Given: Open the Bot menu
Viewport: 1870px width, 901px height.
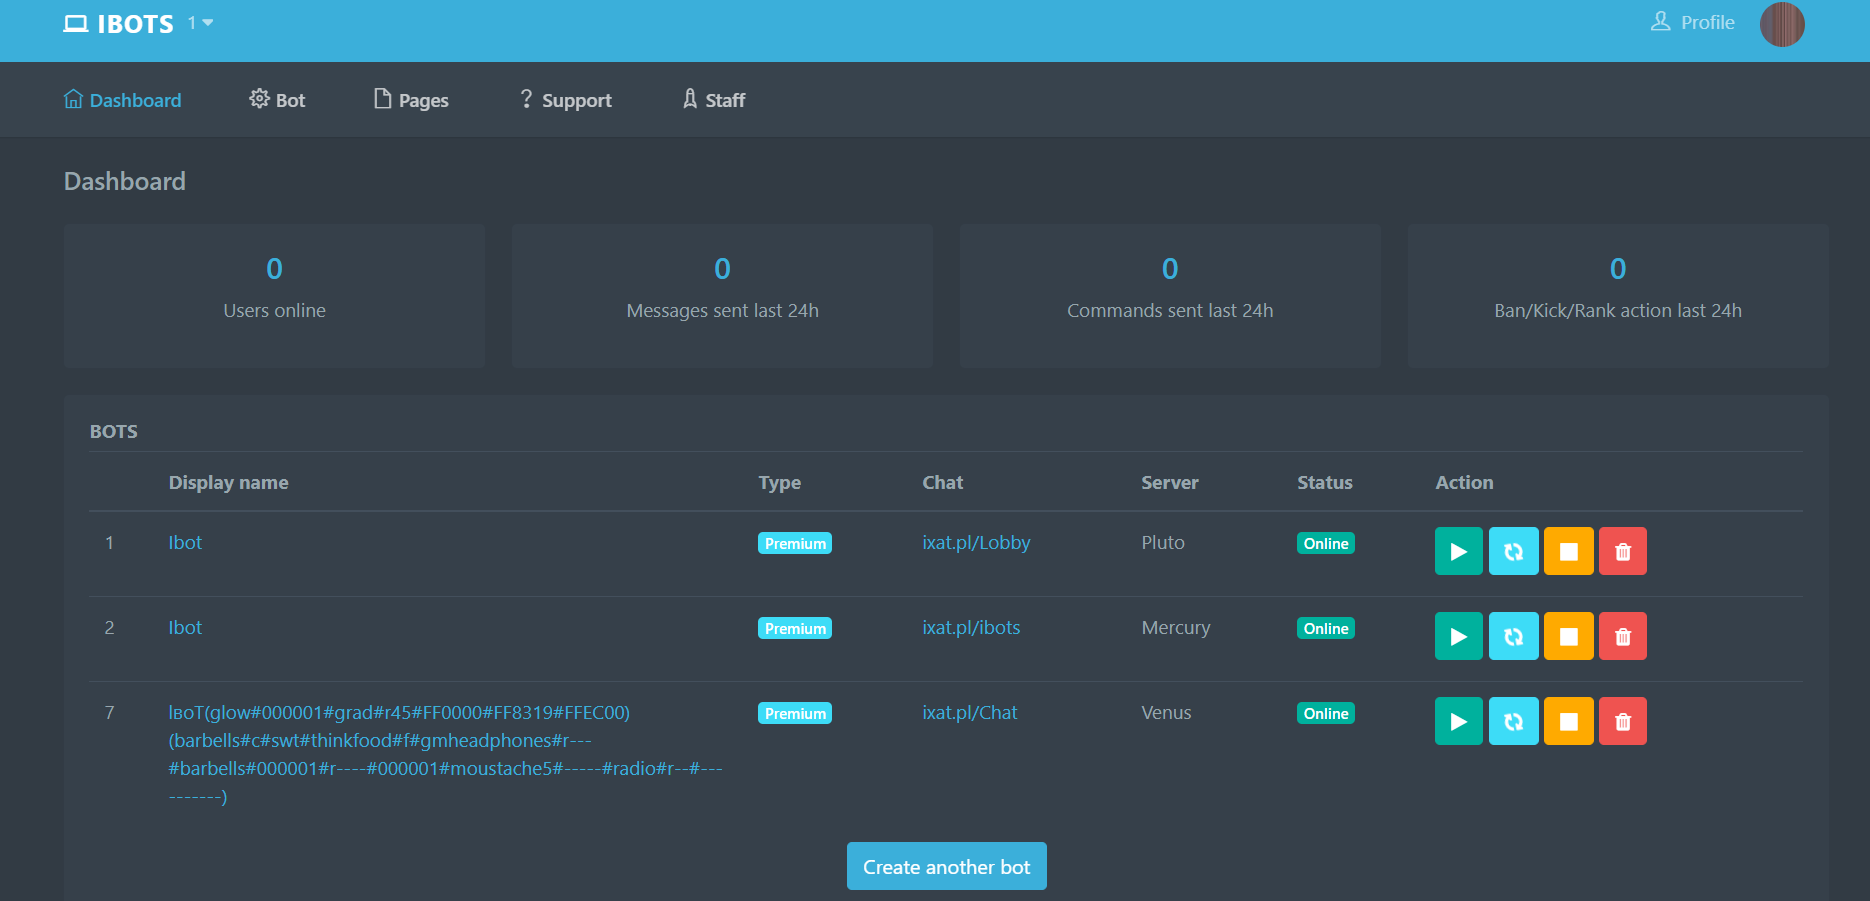Looking at the screenshot, I should 277,100.
